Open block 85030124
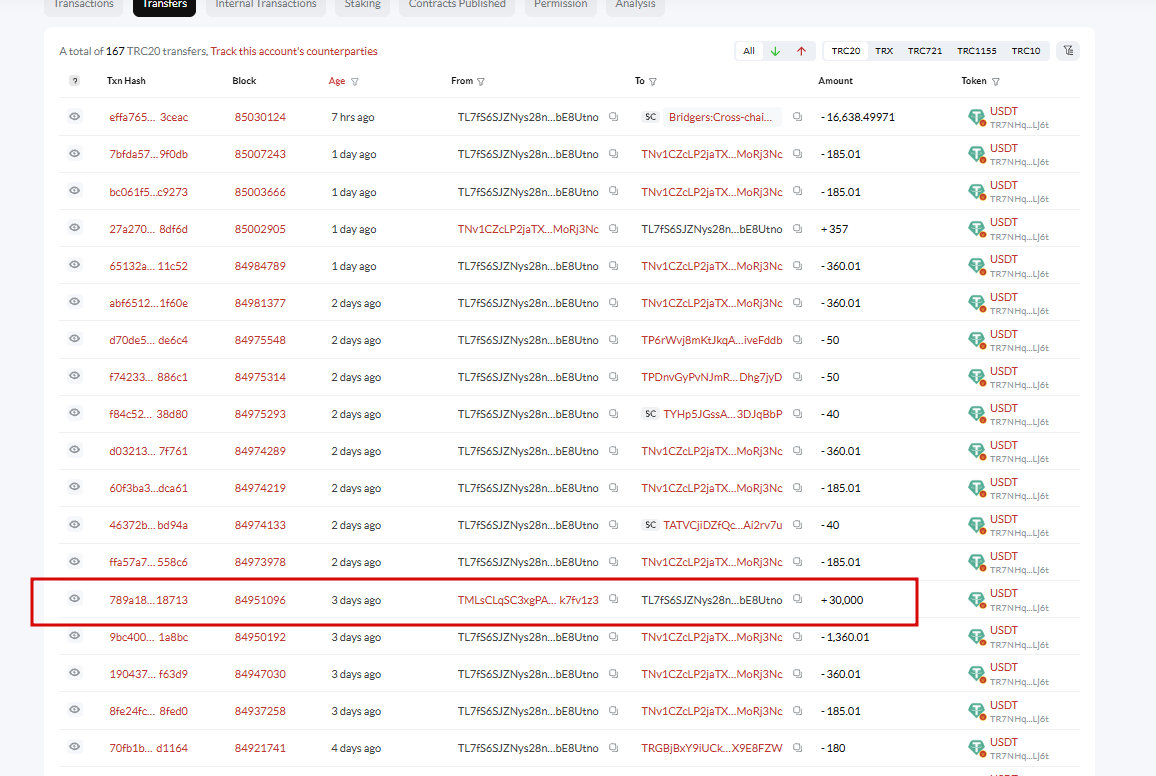The width and height of the screenshot is (1156, 776). click(260, 117)
